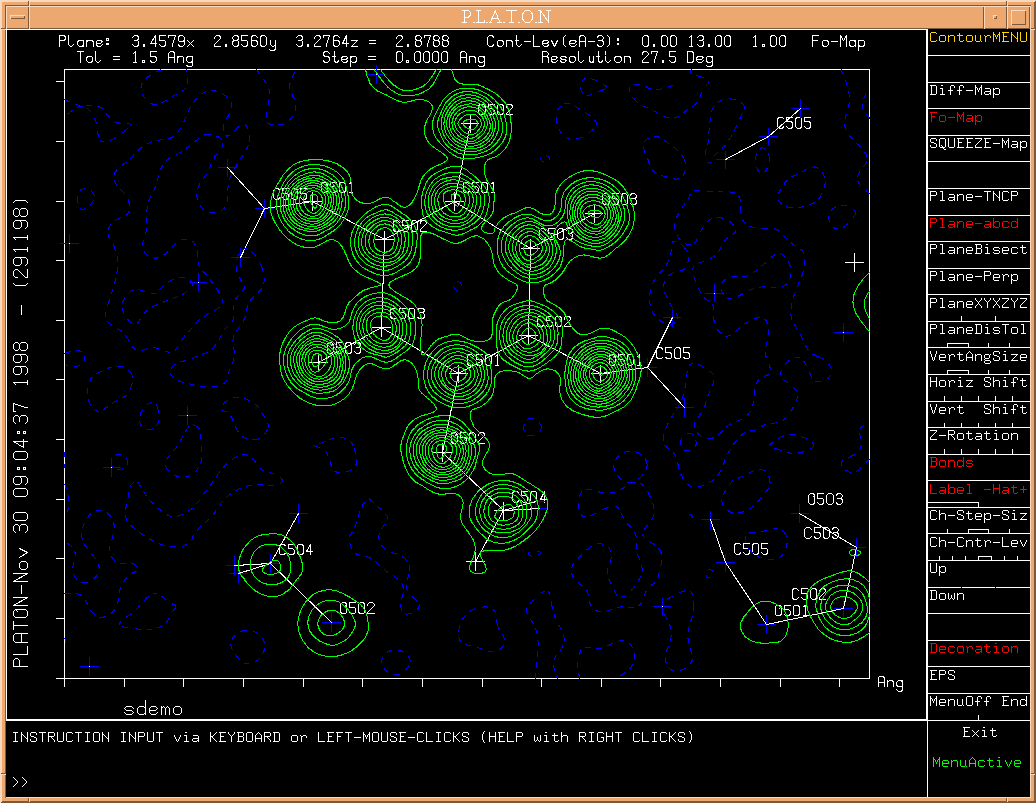Click the PlaneBisect option
Screen dimensions: 1036x803
pyautogui.click(x=977, y=250)
